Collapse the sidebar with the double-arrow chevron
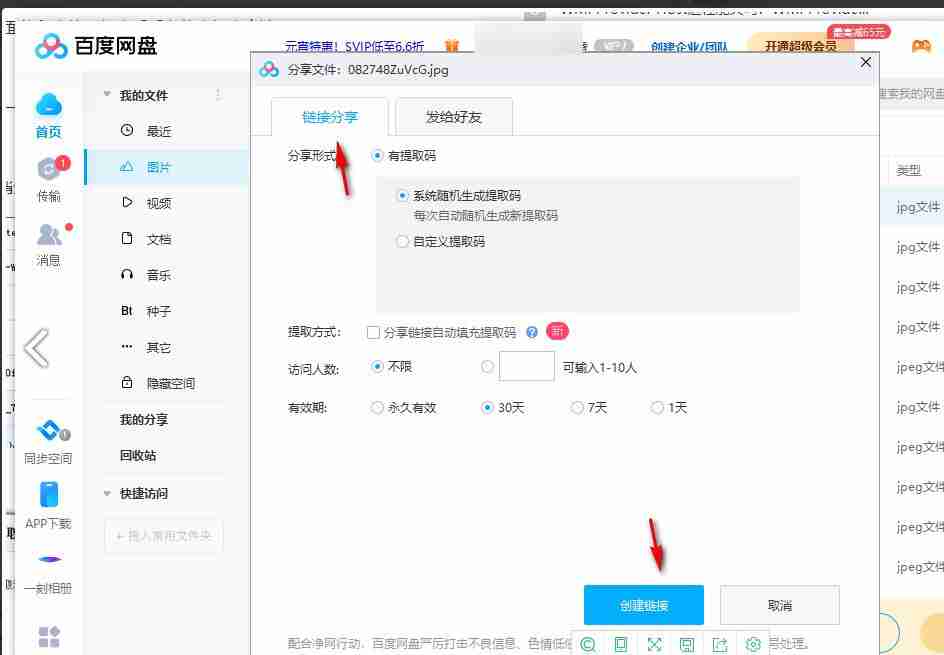Screen dimensions: 944x655 pos(38,345)
